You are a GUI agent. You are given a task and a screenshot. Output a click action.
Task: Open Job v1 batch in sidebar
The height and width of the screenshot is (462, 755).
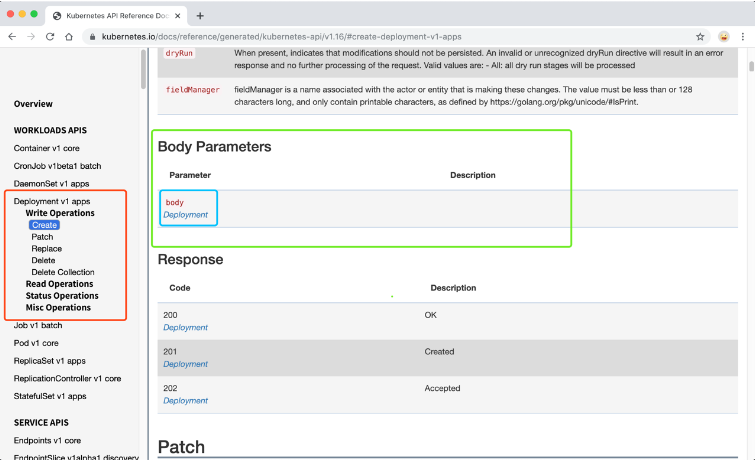tap(38, 326)
